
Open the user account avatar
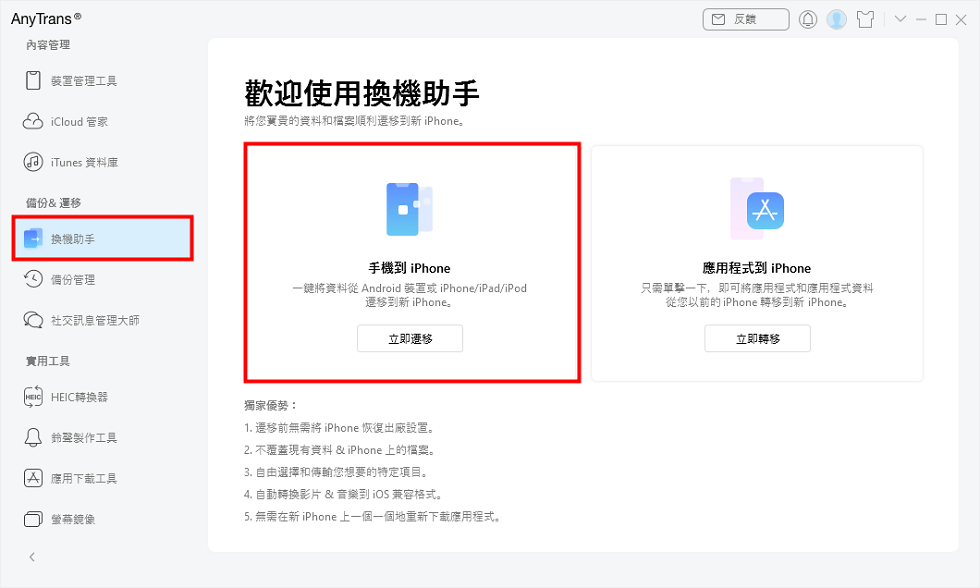pos(836,19)
